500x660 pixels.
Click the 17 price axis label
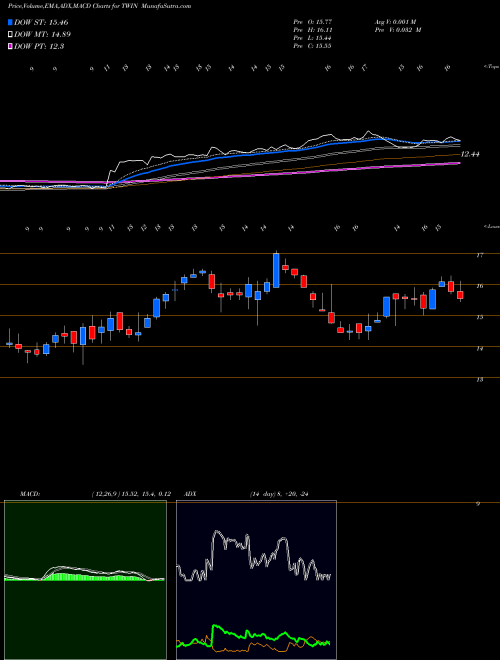[479, 255]
